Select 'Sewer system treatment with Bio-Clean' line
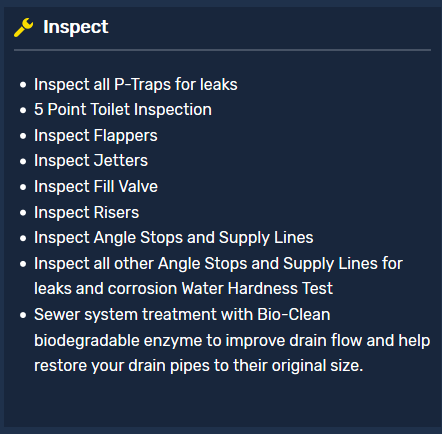The height and width of the screenshot is (434, 442). [x=182, y=315]
